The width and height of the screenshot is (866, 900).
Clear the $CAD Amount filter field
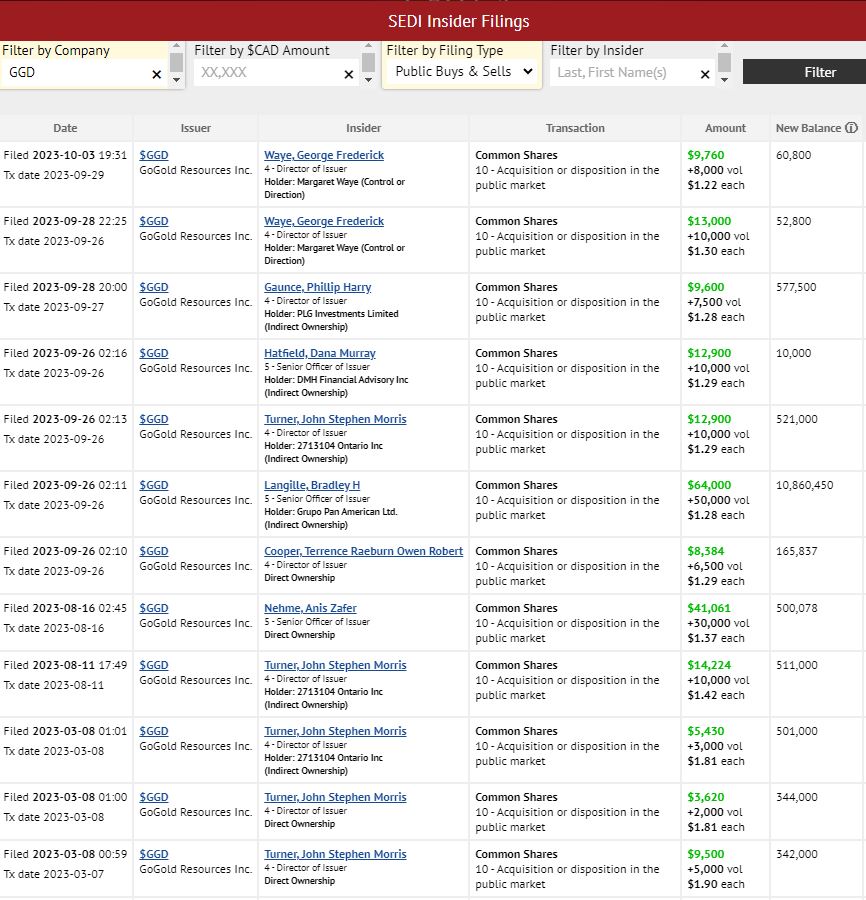[348, 74]
